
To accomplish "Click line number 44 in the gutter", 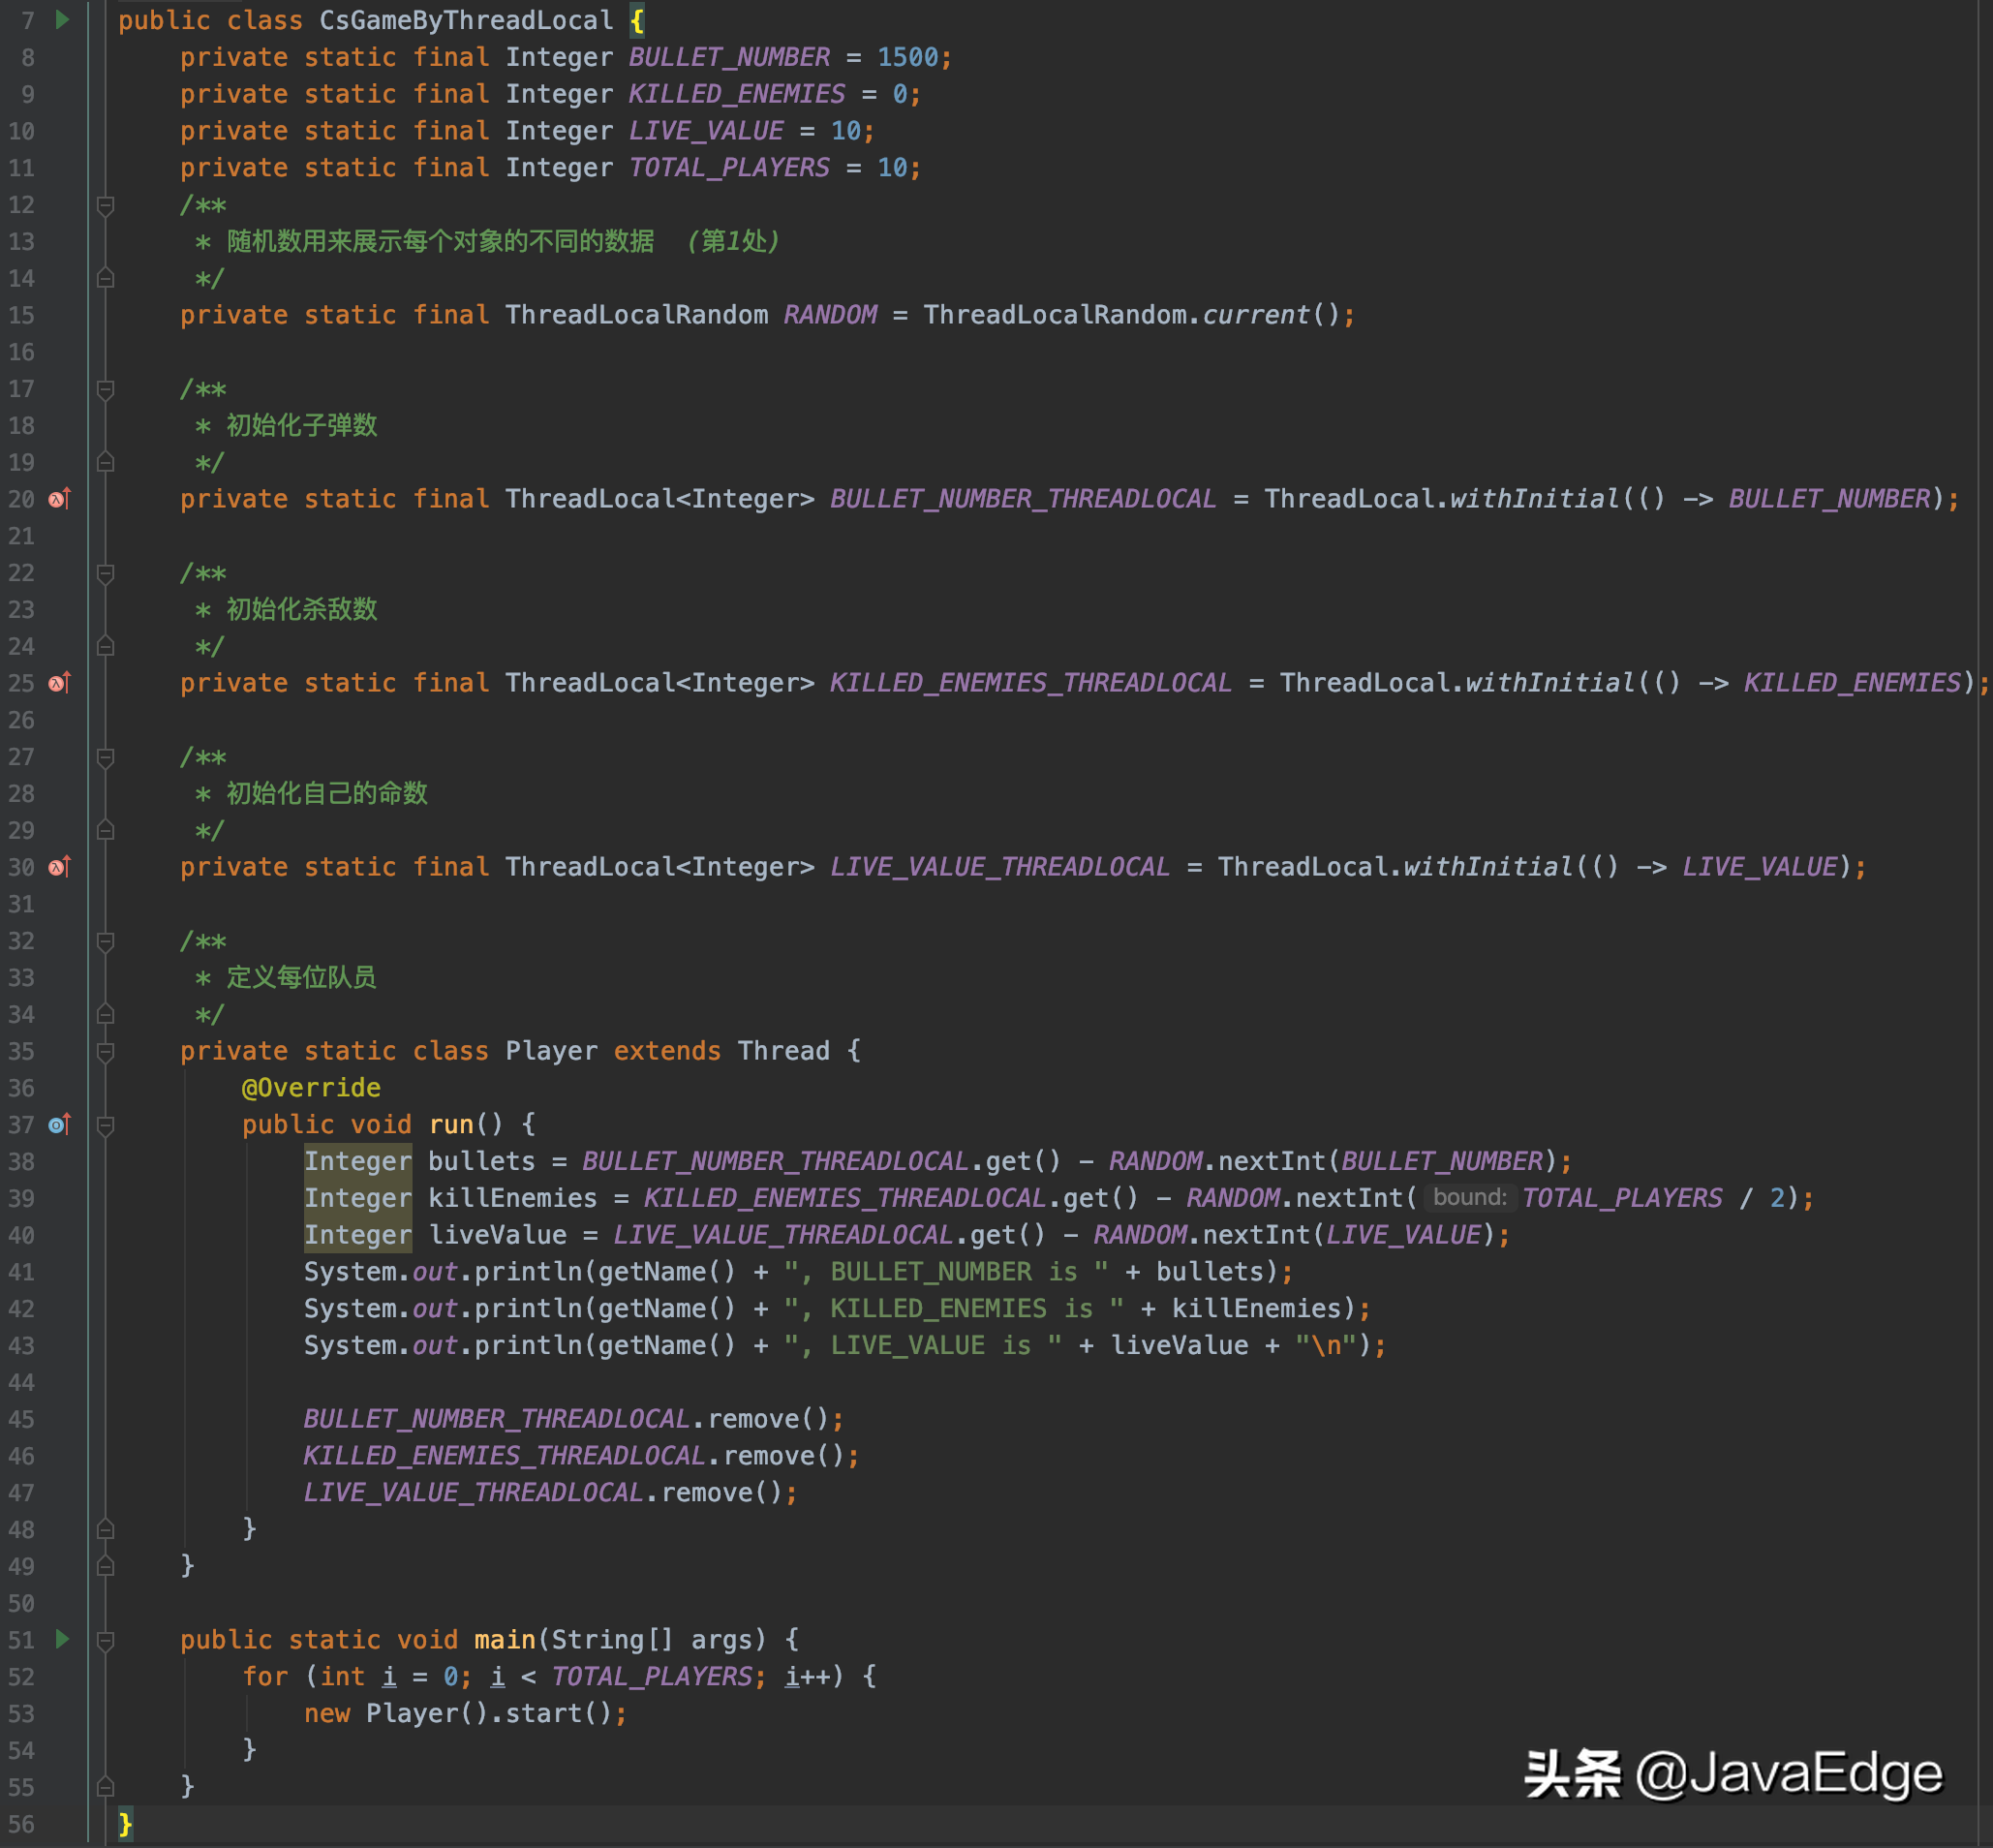I will point(21,1382).
